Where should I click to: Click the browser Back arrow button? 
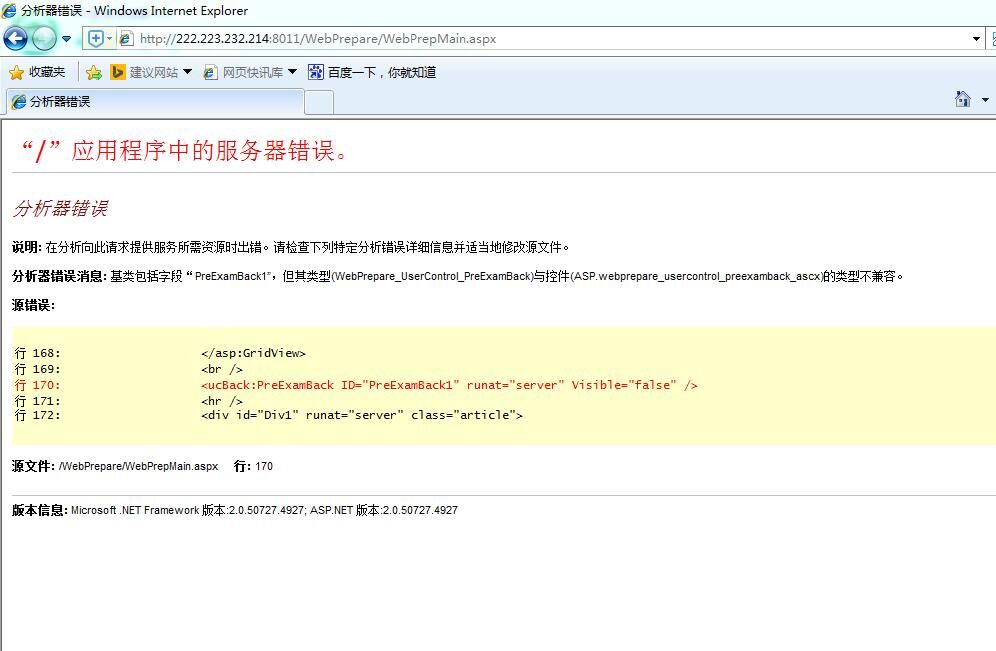coord(15,39)
